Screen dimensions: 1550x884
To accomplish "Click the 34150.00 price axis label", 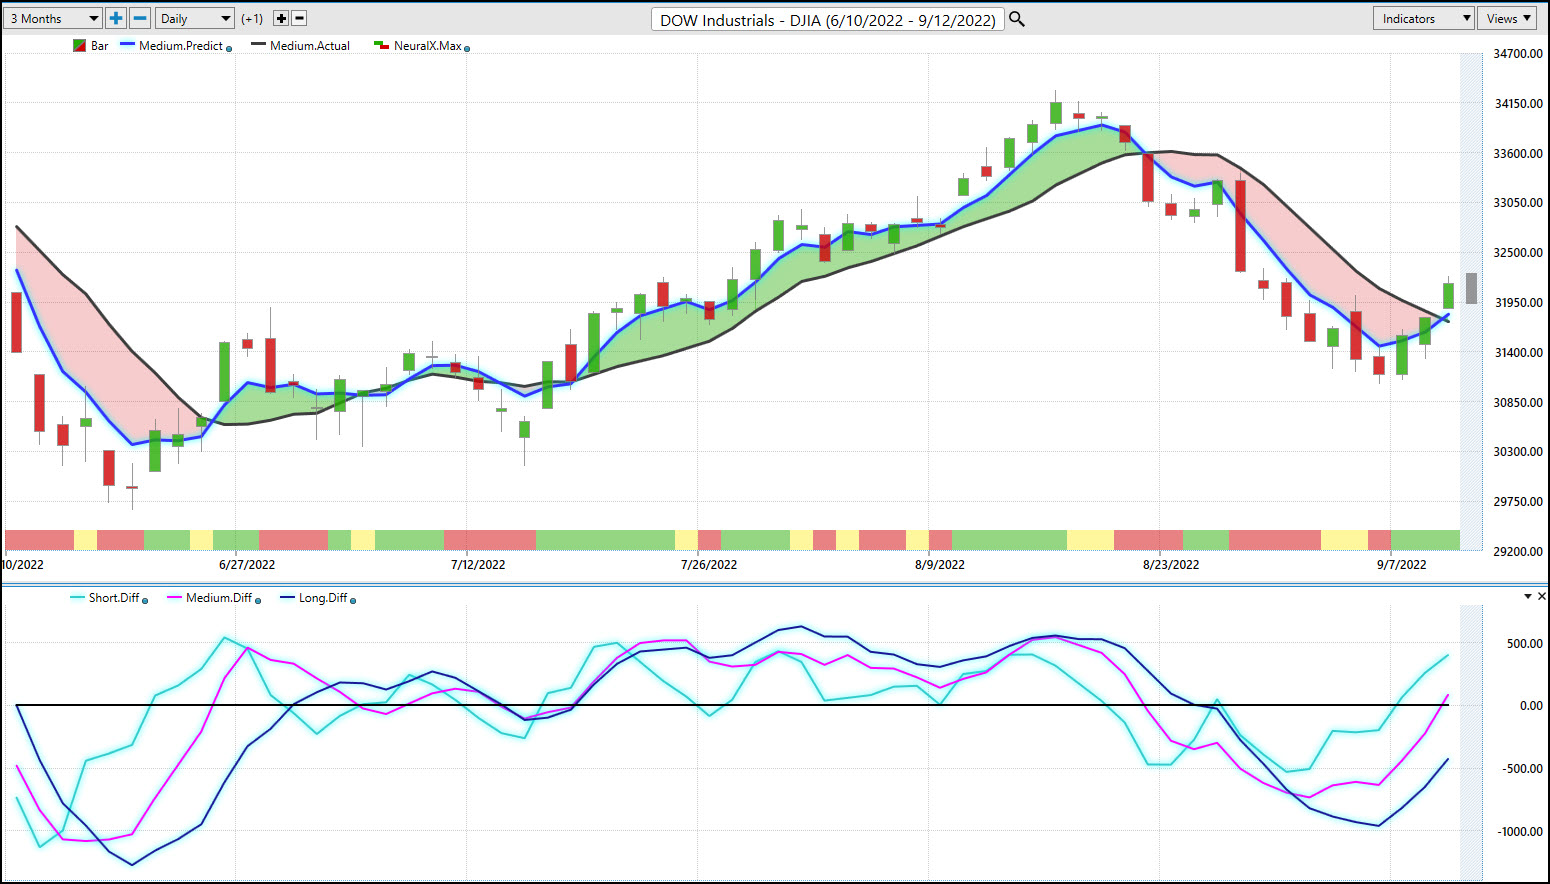I will (1518, 104).
